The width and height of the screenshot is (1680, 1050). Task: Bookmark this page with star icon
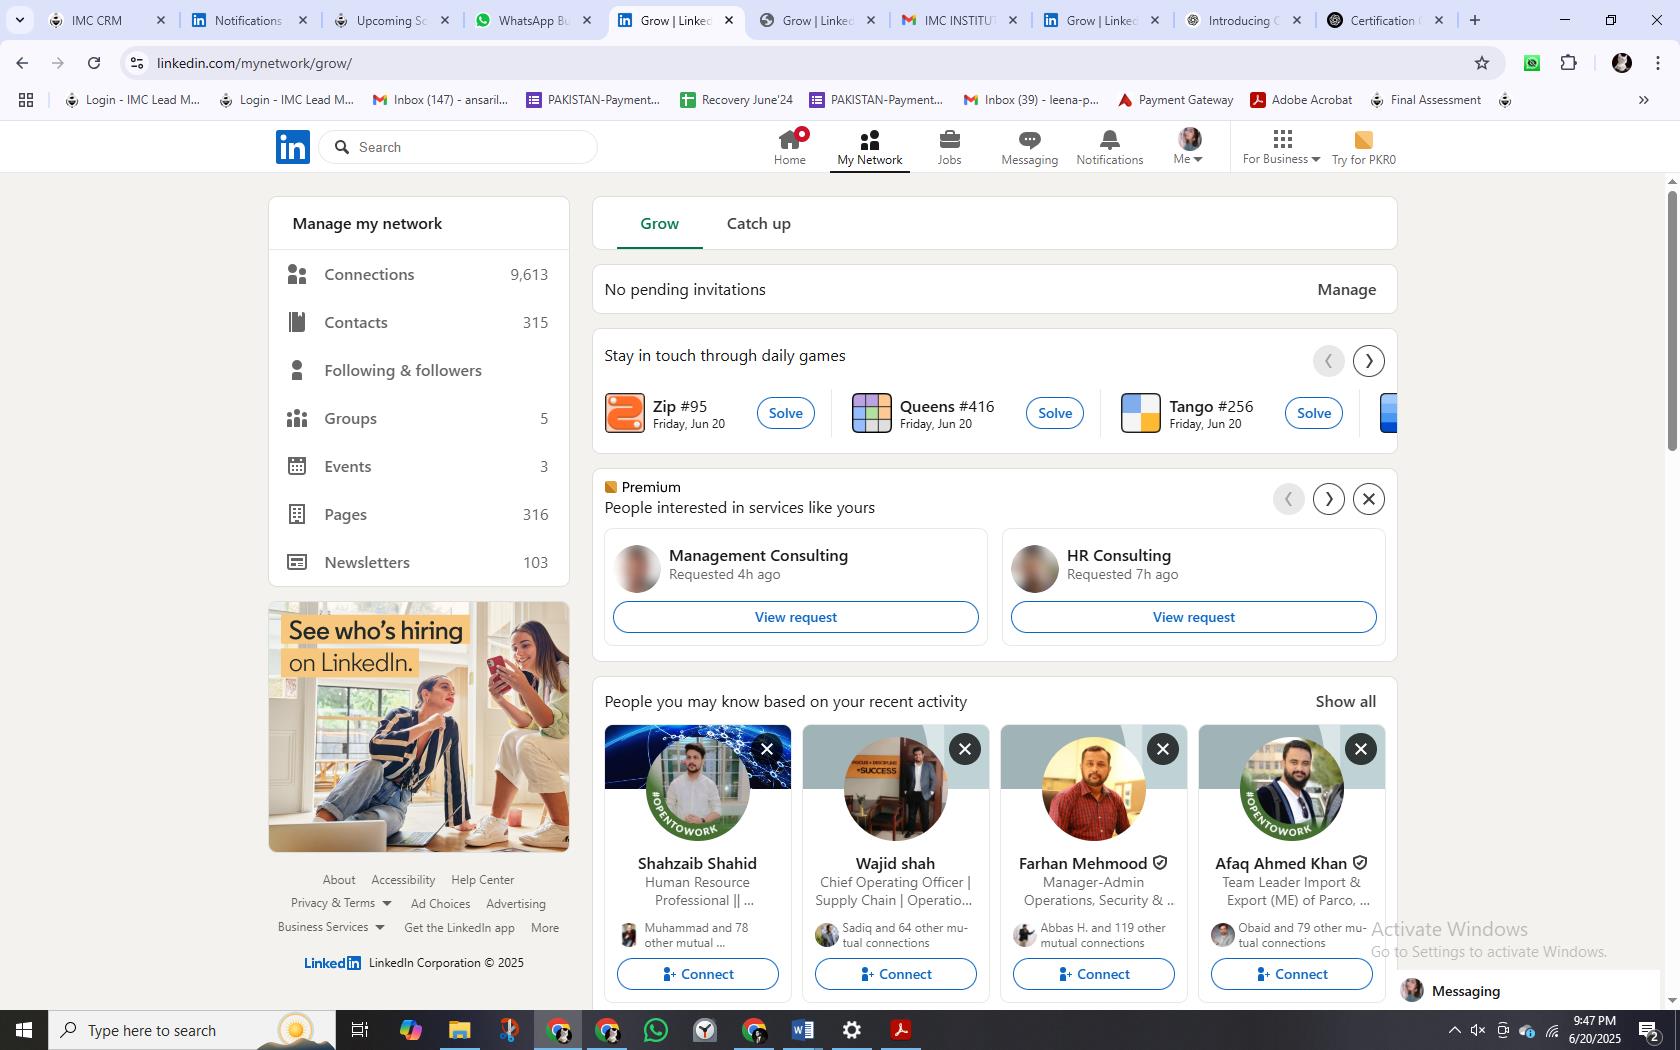click(x=1482, y=63)
